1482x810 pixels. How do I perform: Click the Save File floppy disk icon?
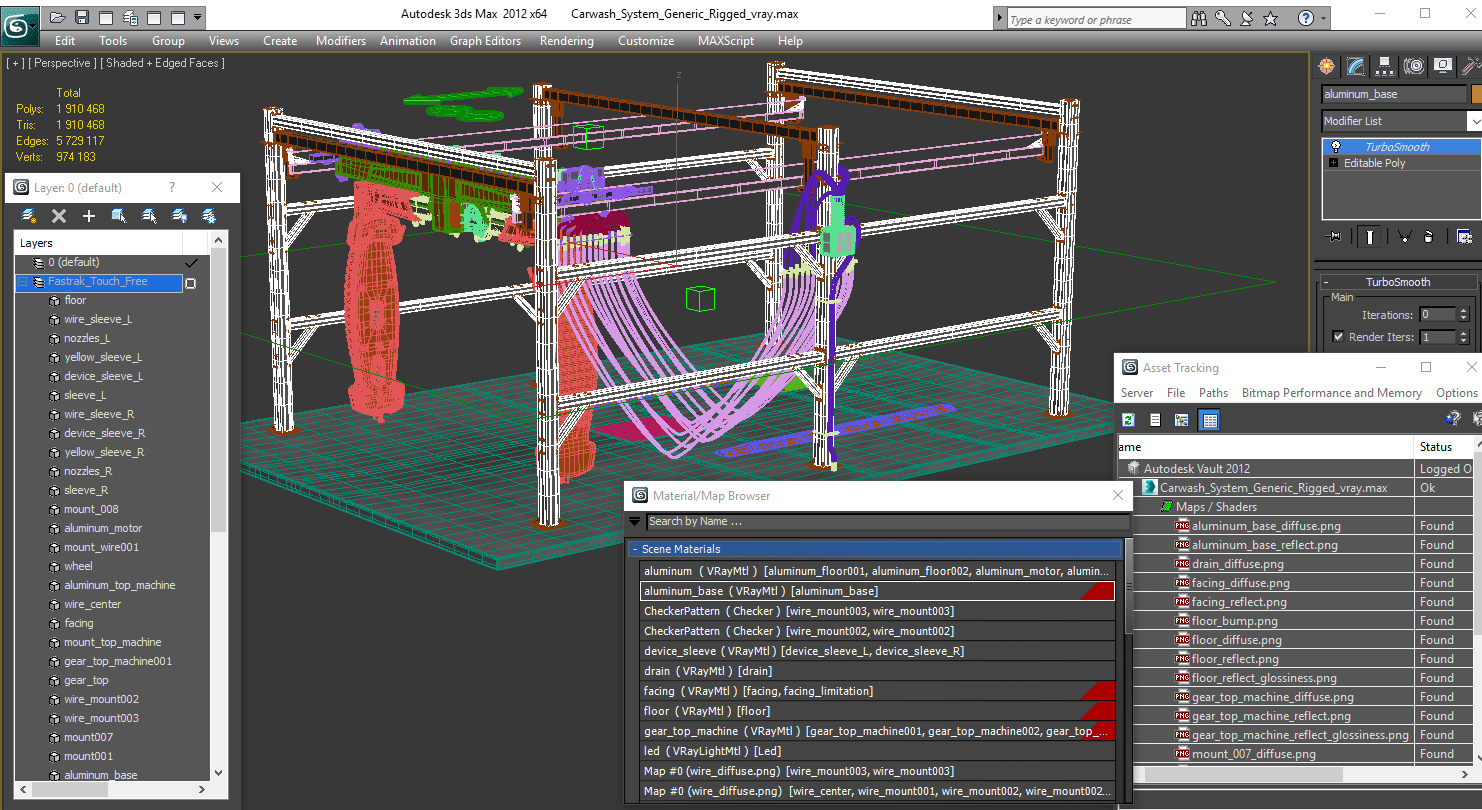click(82, 17)
